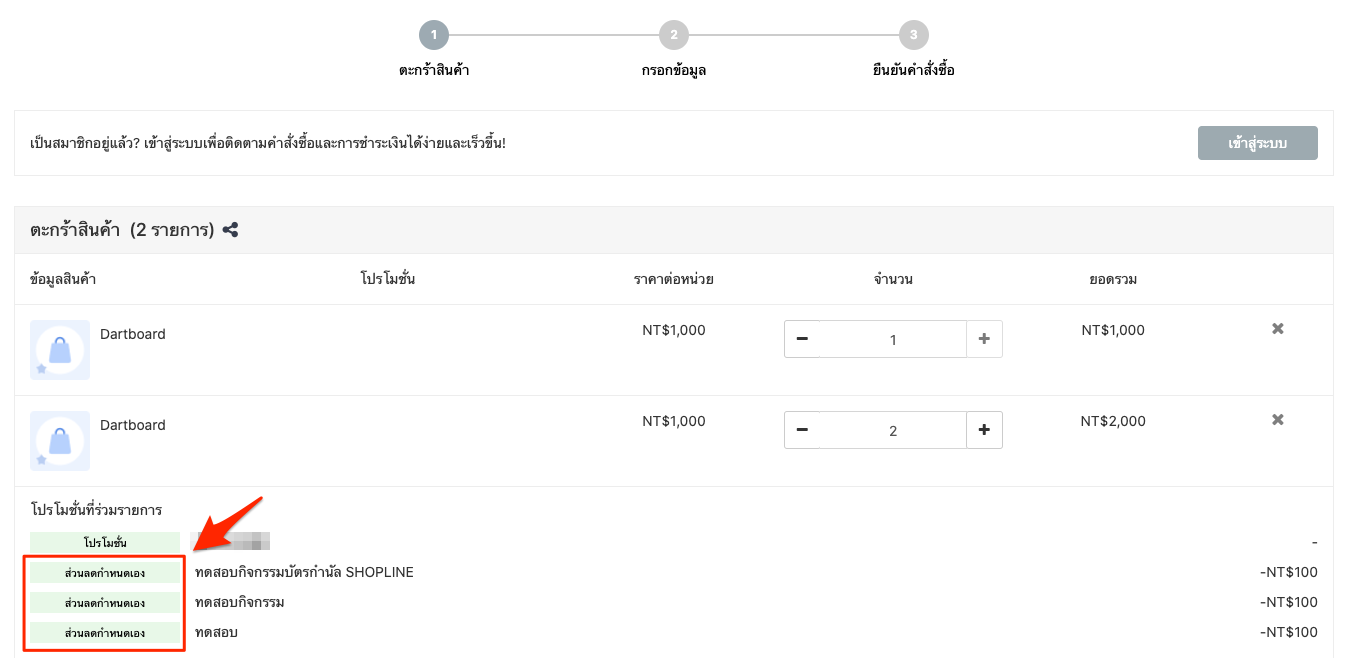1350x658 pixels.
Task: Click the step label ยืนยันคำสั่งซื้อ
Action: point(913,70)
